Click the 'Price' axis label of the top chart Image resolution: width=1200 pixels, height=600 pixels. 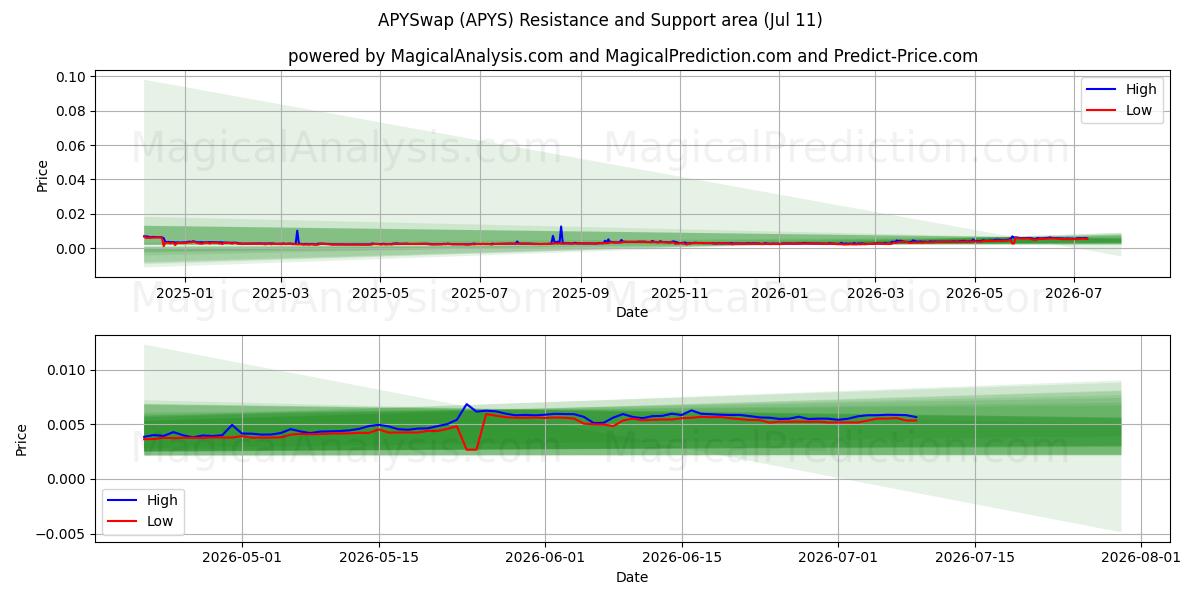point(42,176)
